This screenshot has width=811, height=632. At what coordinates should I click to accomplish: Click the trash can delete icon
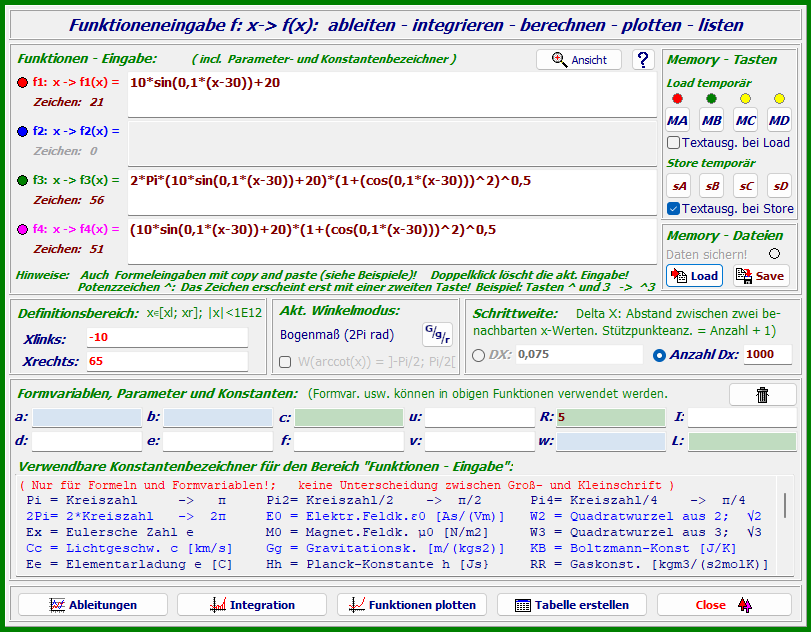tap(762, 394)
